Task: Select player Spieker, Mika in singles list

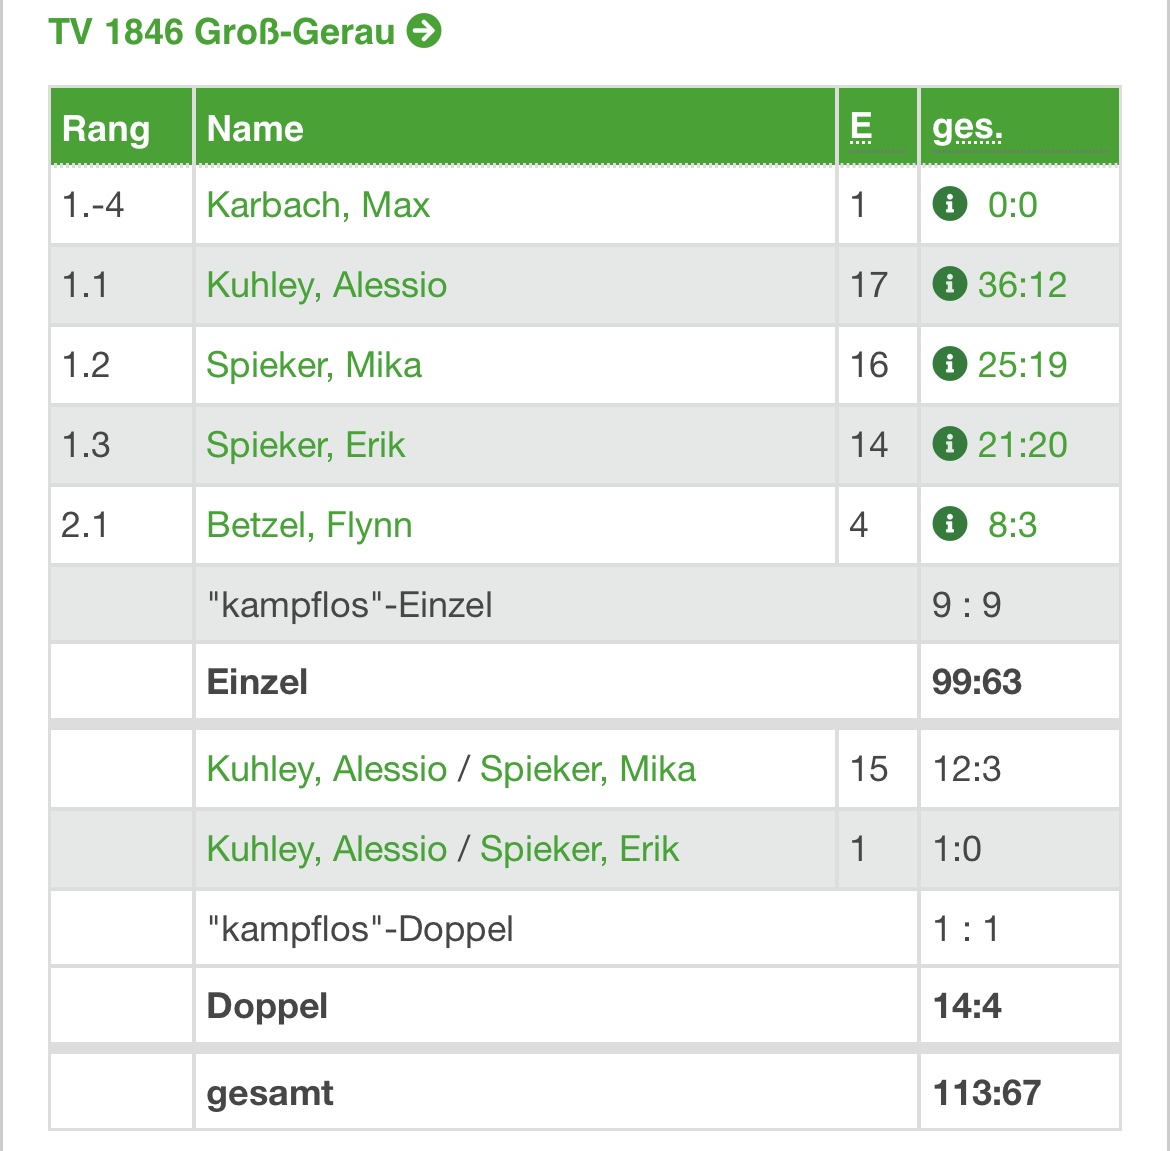Action: 314,365
